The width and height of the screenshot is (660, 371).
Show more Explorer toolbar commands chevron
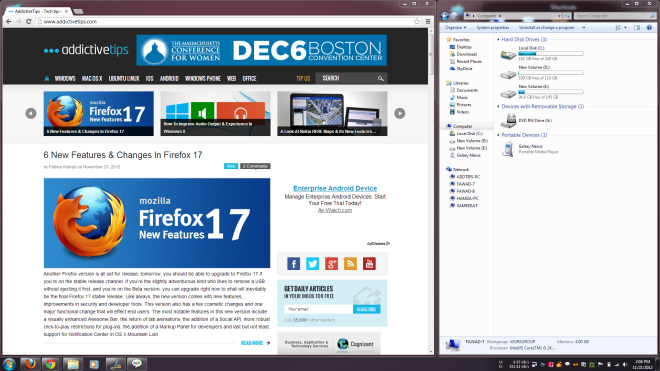pyautogui.click(x=583, y=28)
